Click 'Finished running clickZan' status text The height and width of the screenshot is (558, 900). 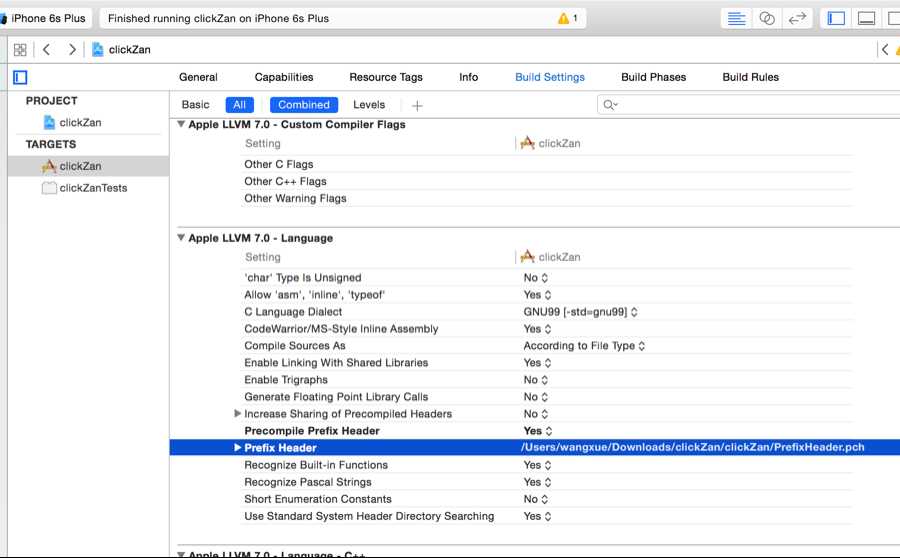(218, 18)
